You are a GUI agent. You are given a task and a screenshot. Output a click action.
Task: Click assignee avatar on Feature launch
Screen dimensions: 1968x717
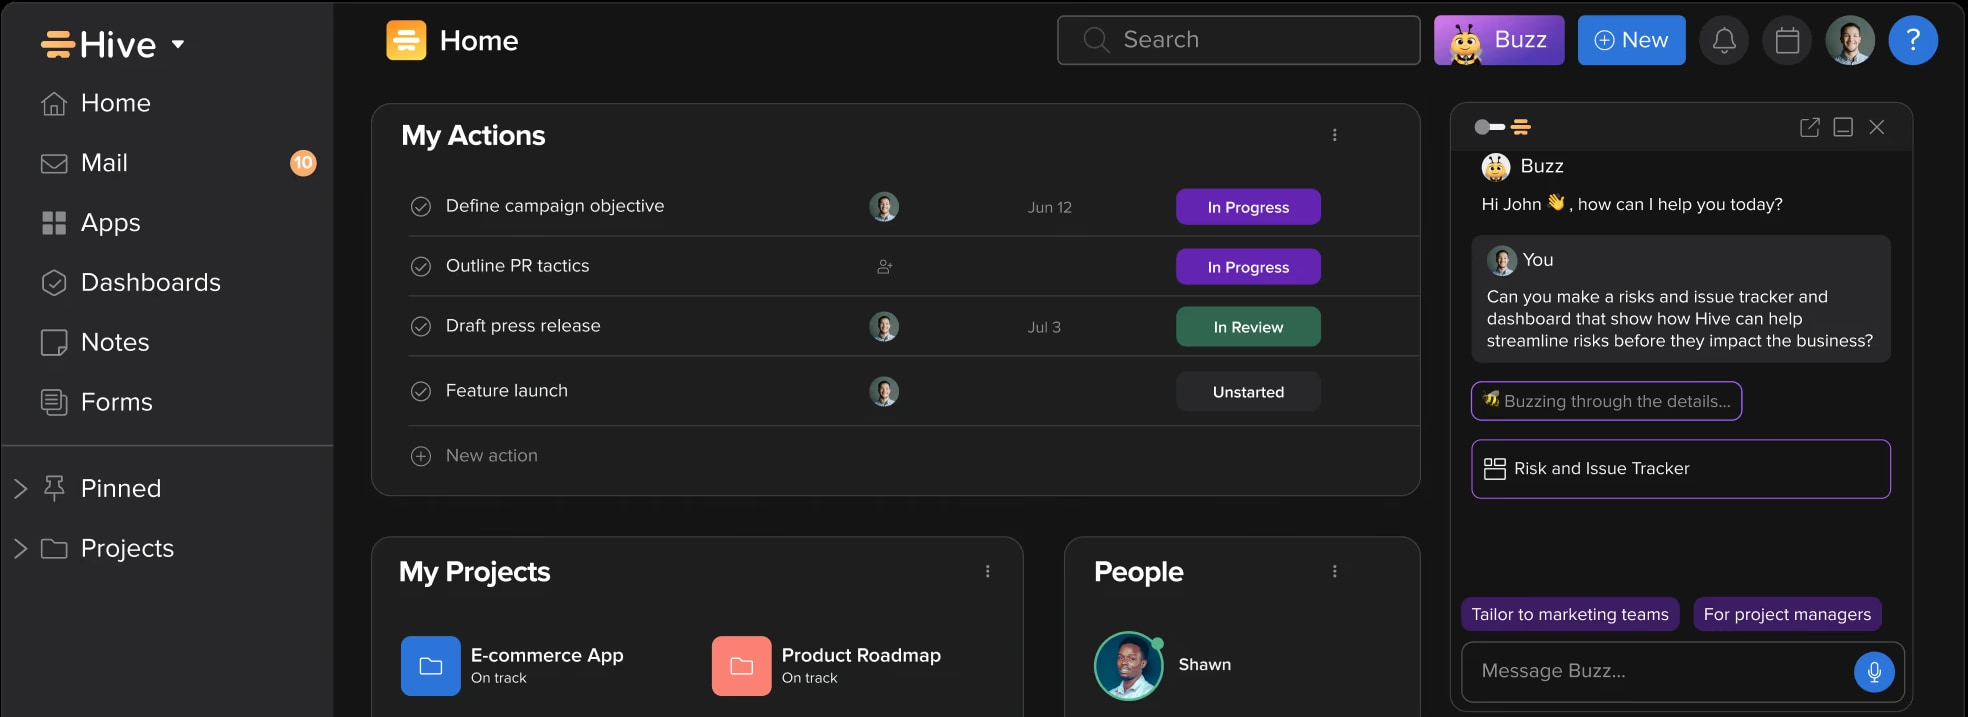[884, 391]
